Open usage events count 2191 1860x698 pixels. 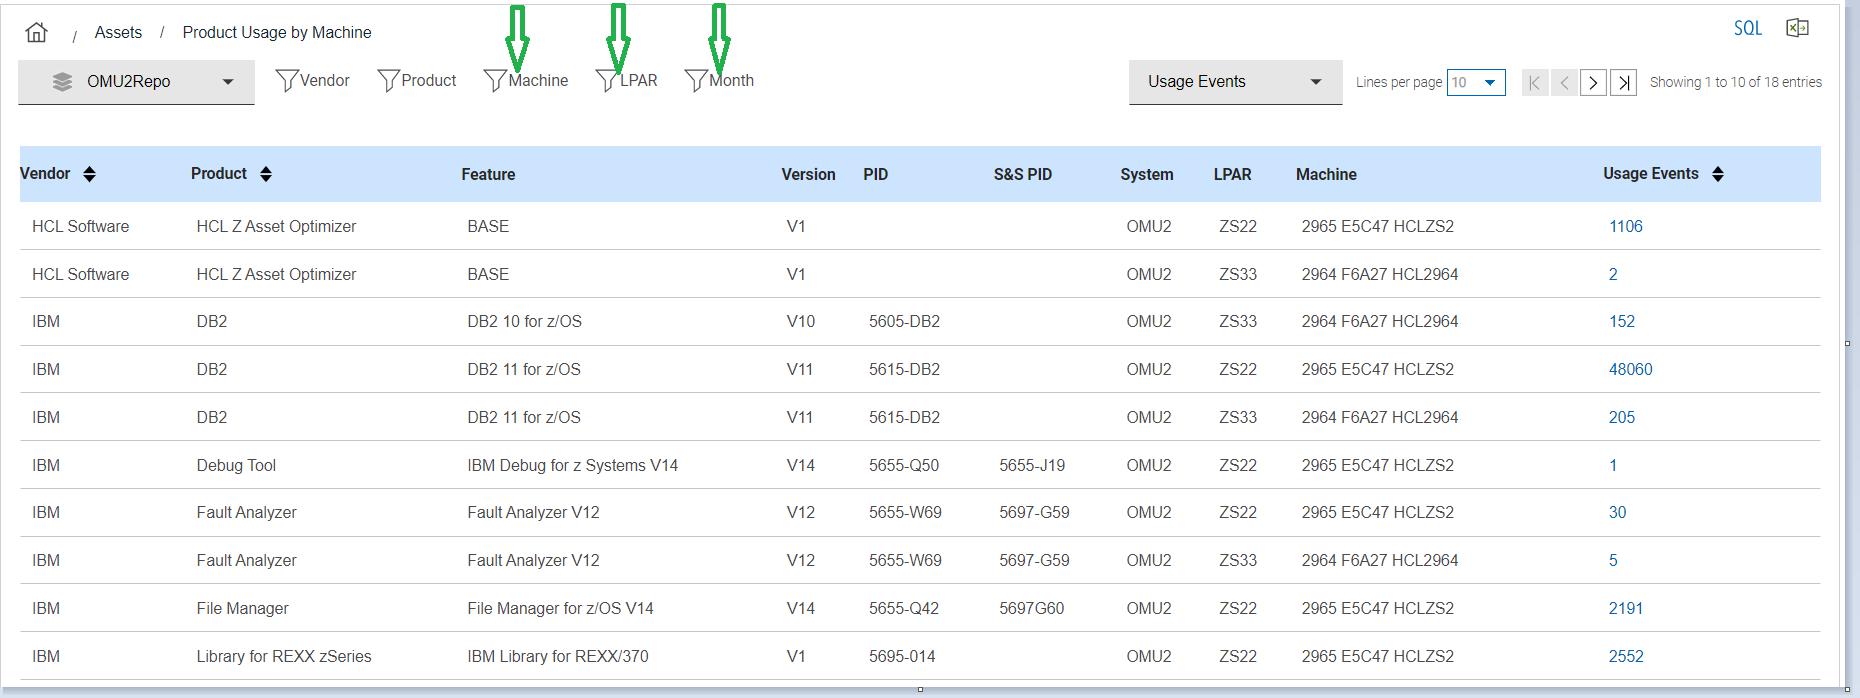click(1625, 608)
